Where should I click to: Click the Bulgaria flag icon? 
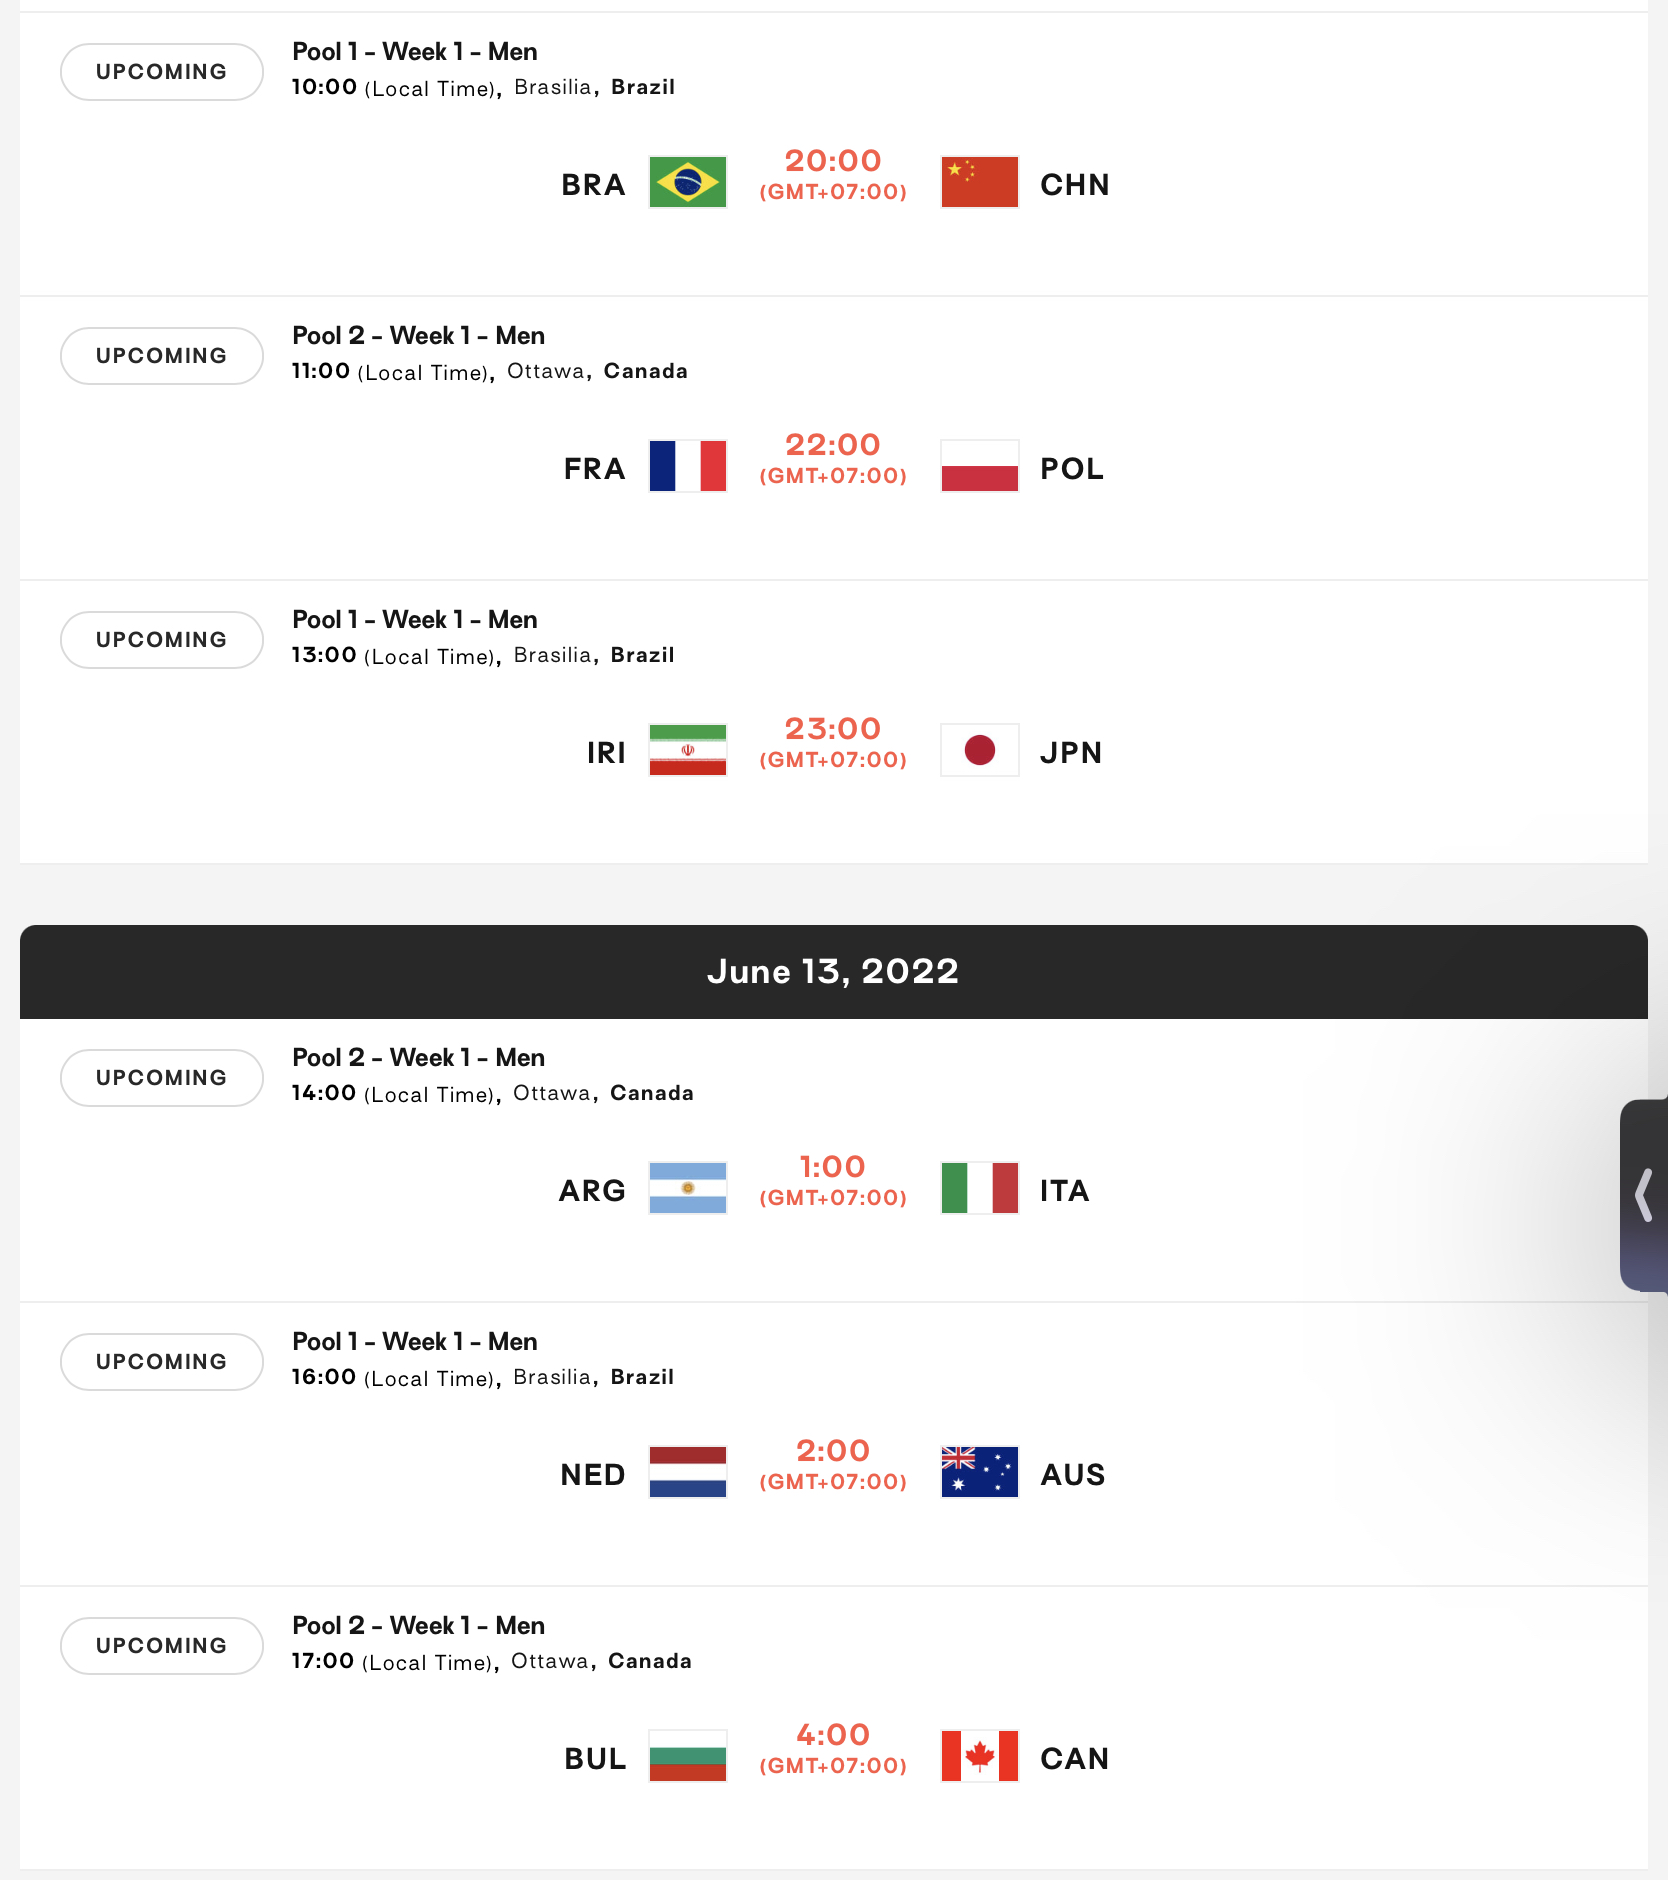point(688,1756)
